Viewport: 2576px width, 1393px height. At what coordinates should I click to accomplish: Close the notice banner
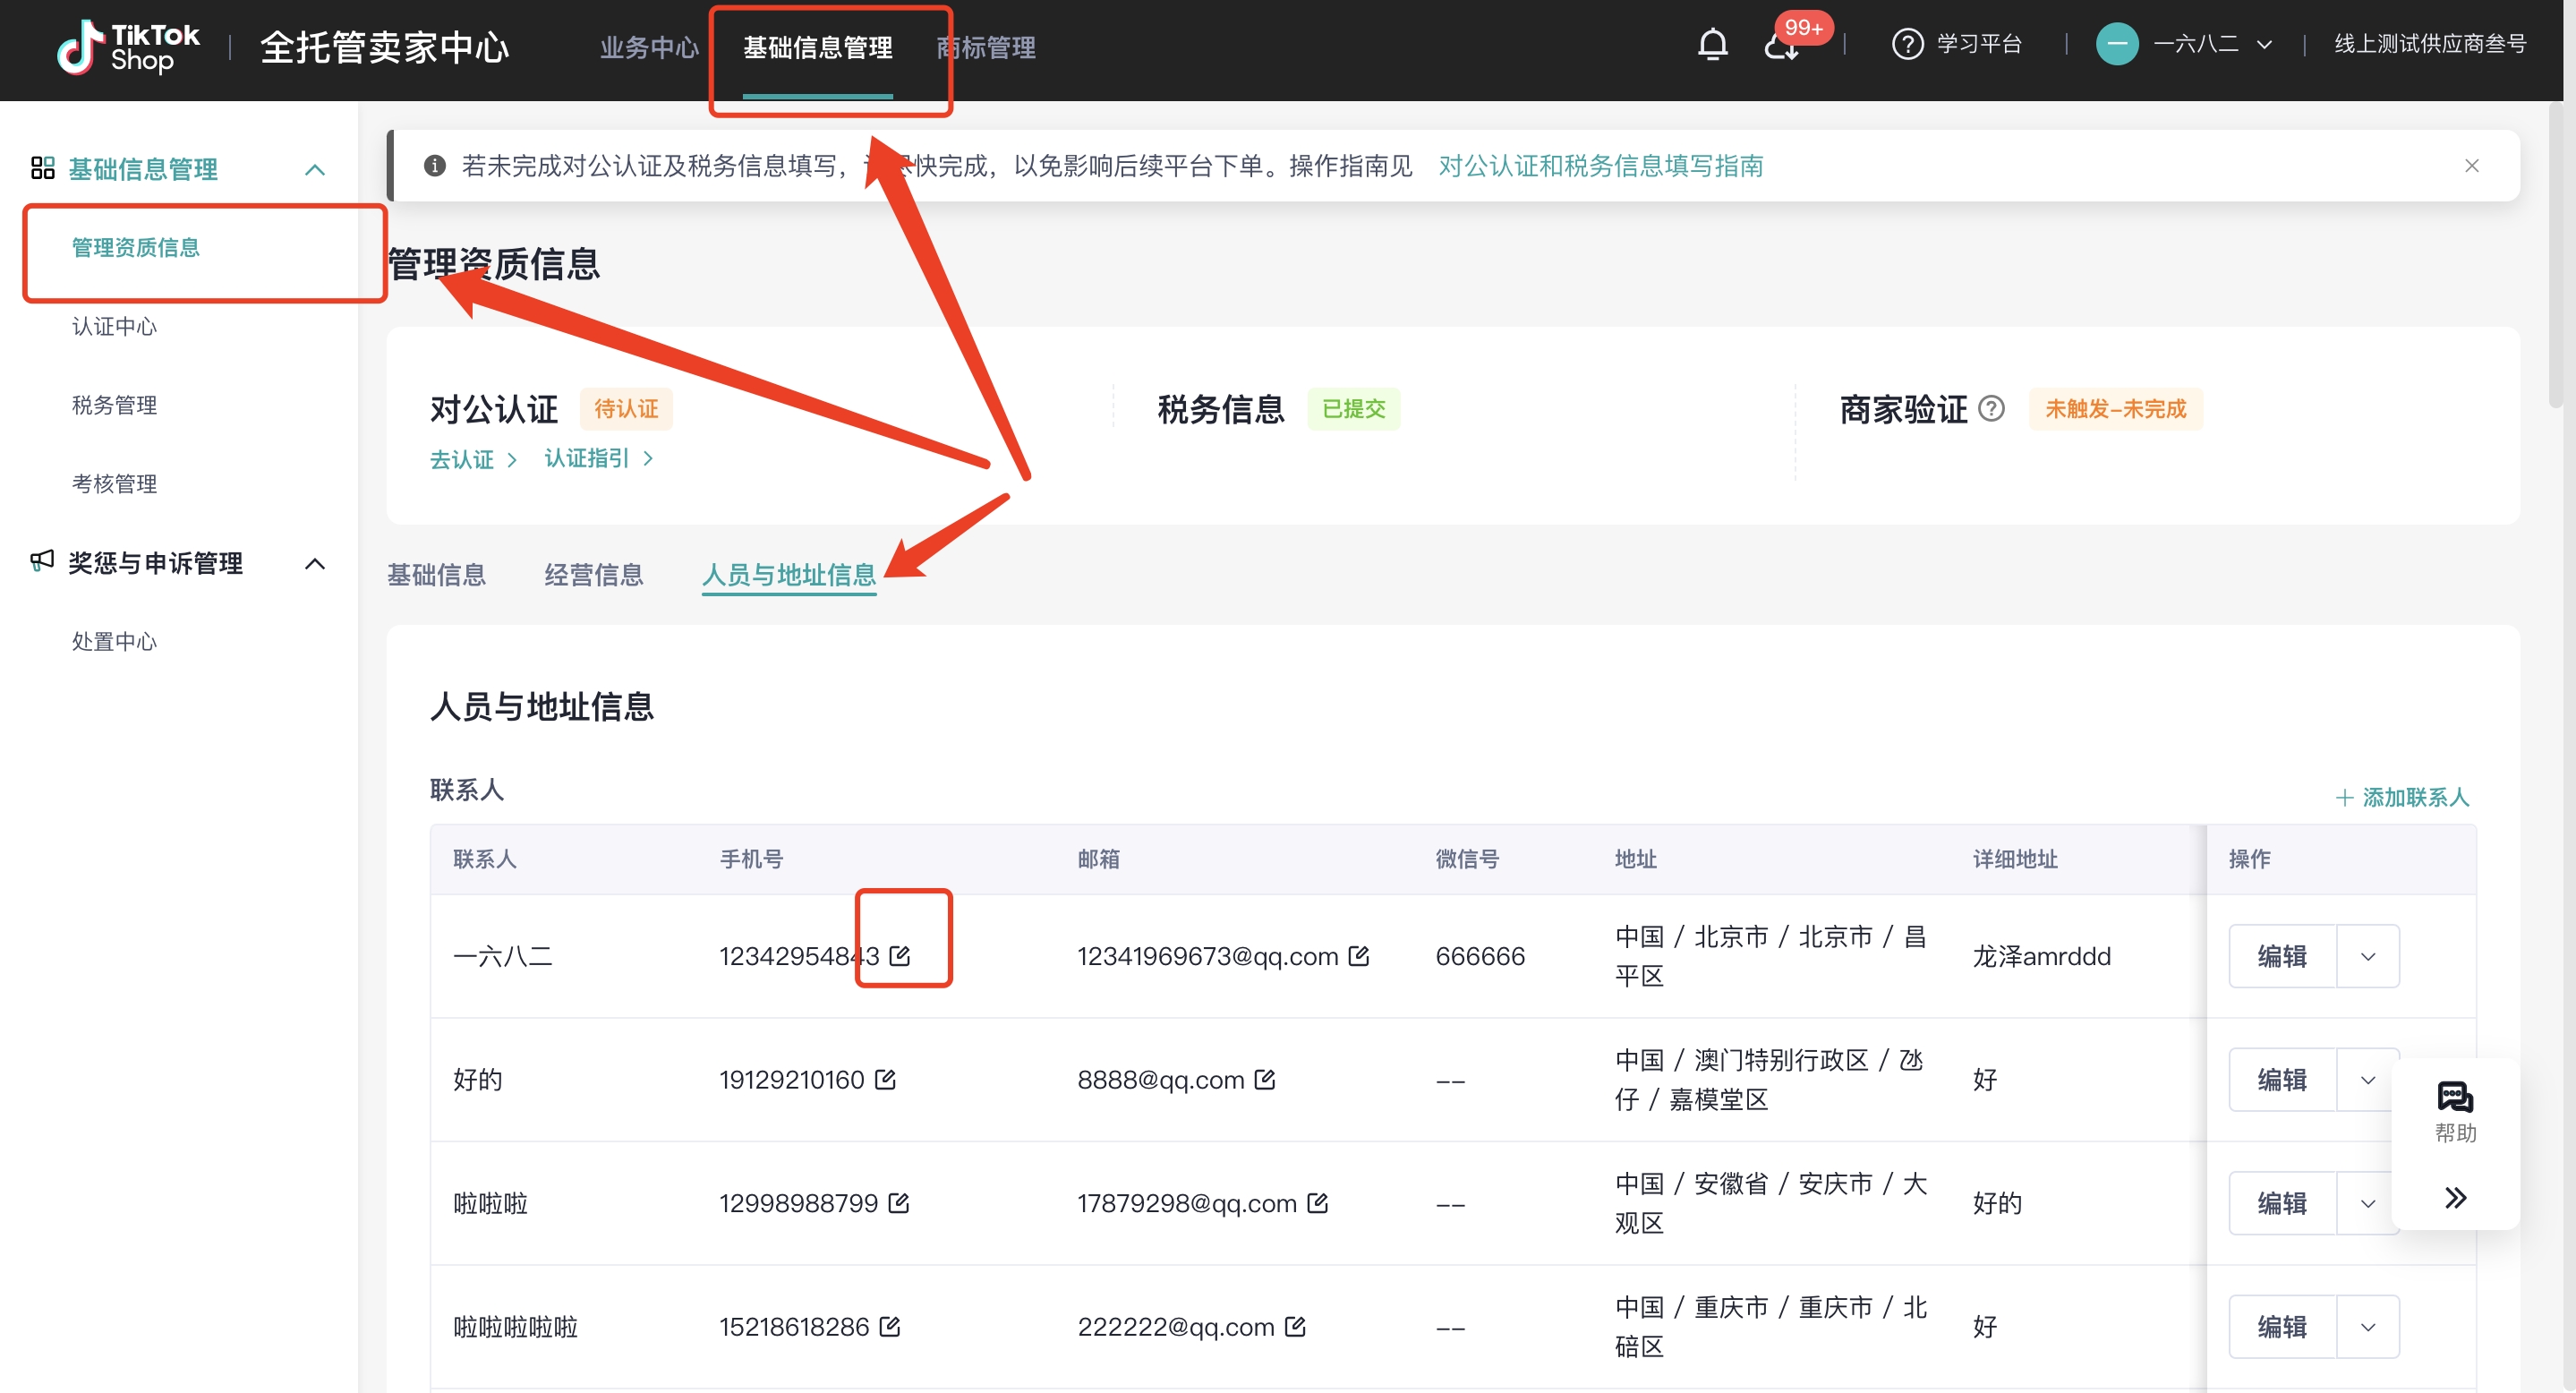tap(2471, 166)
